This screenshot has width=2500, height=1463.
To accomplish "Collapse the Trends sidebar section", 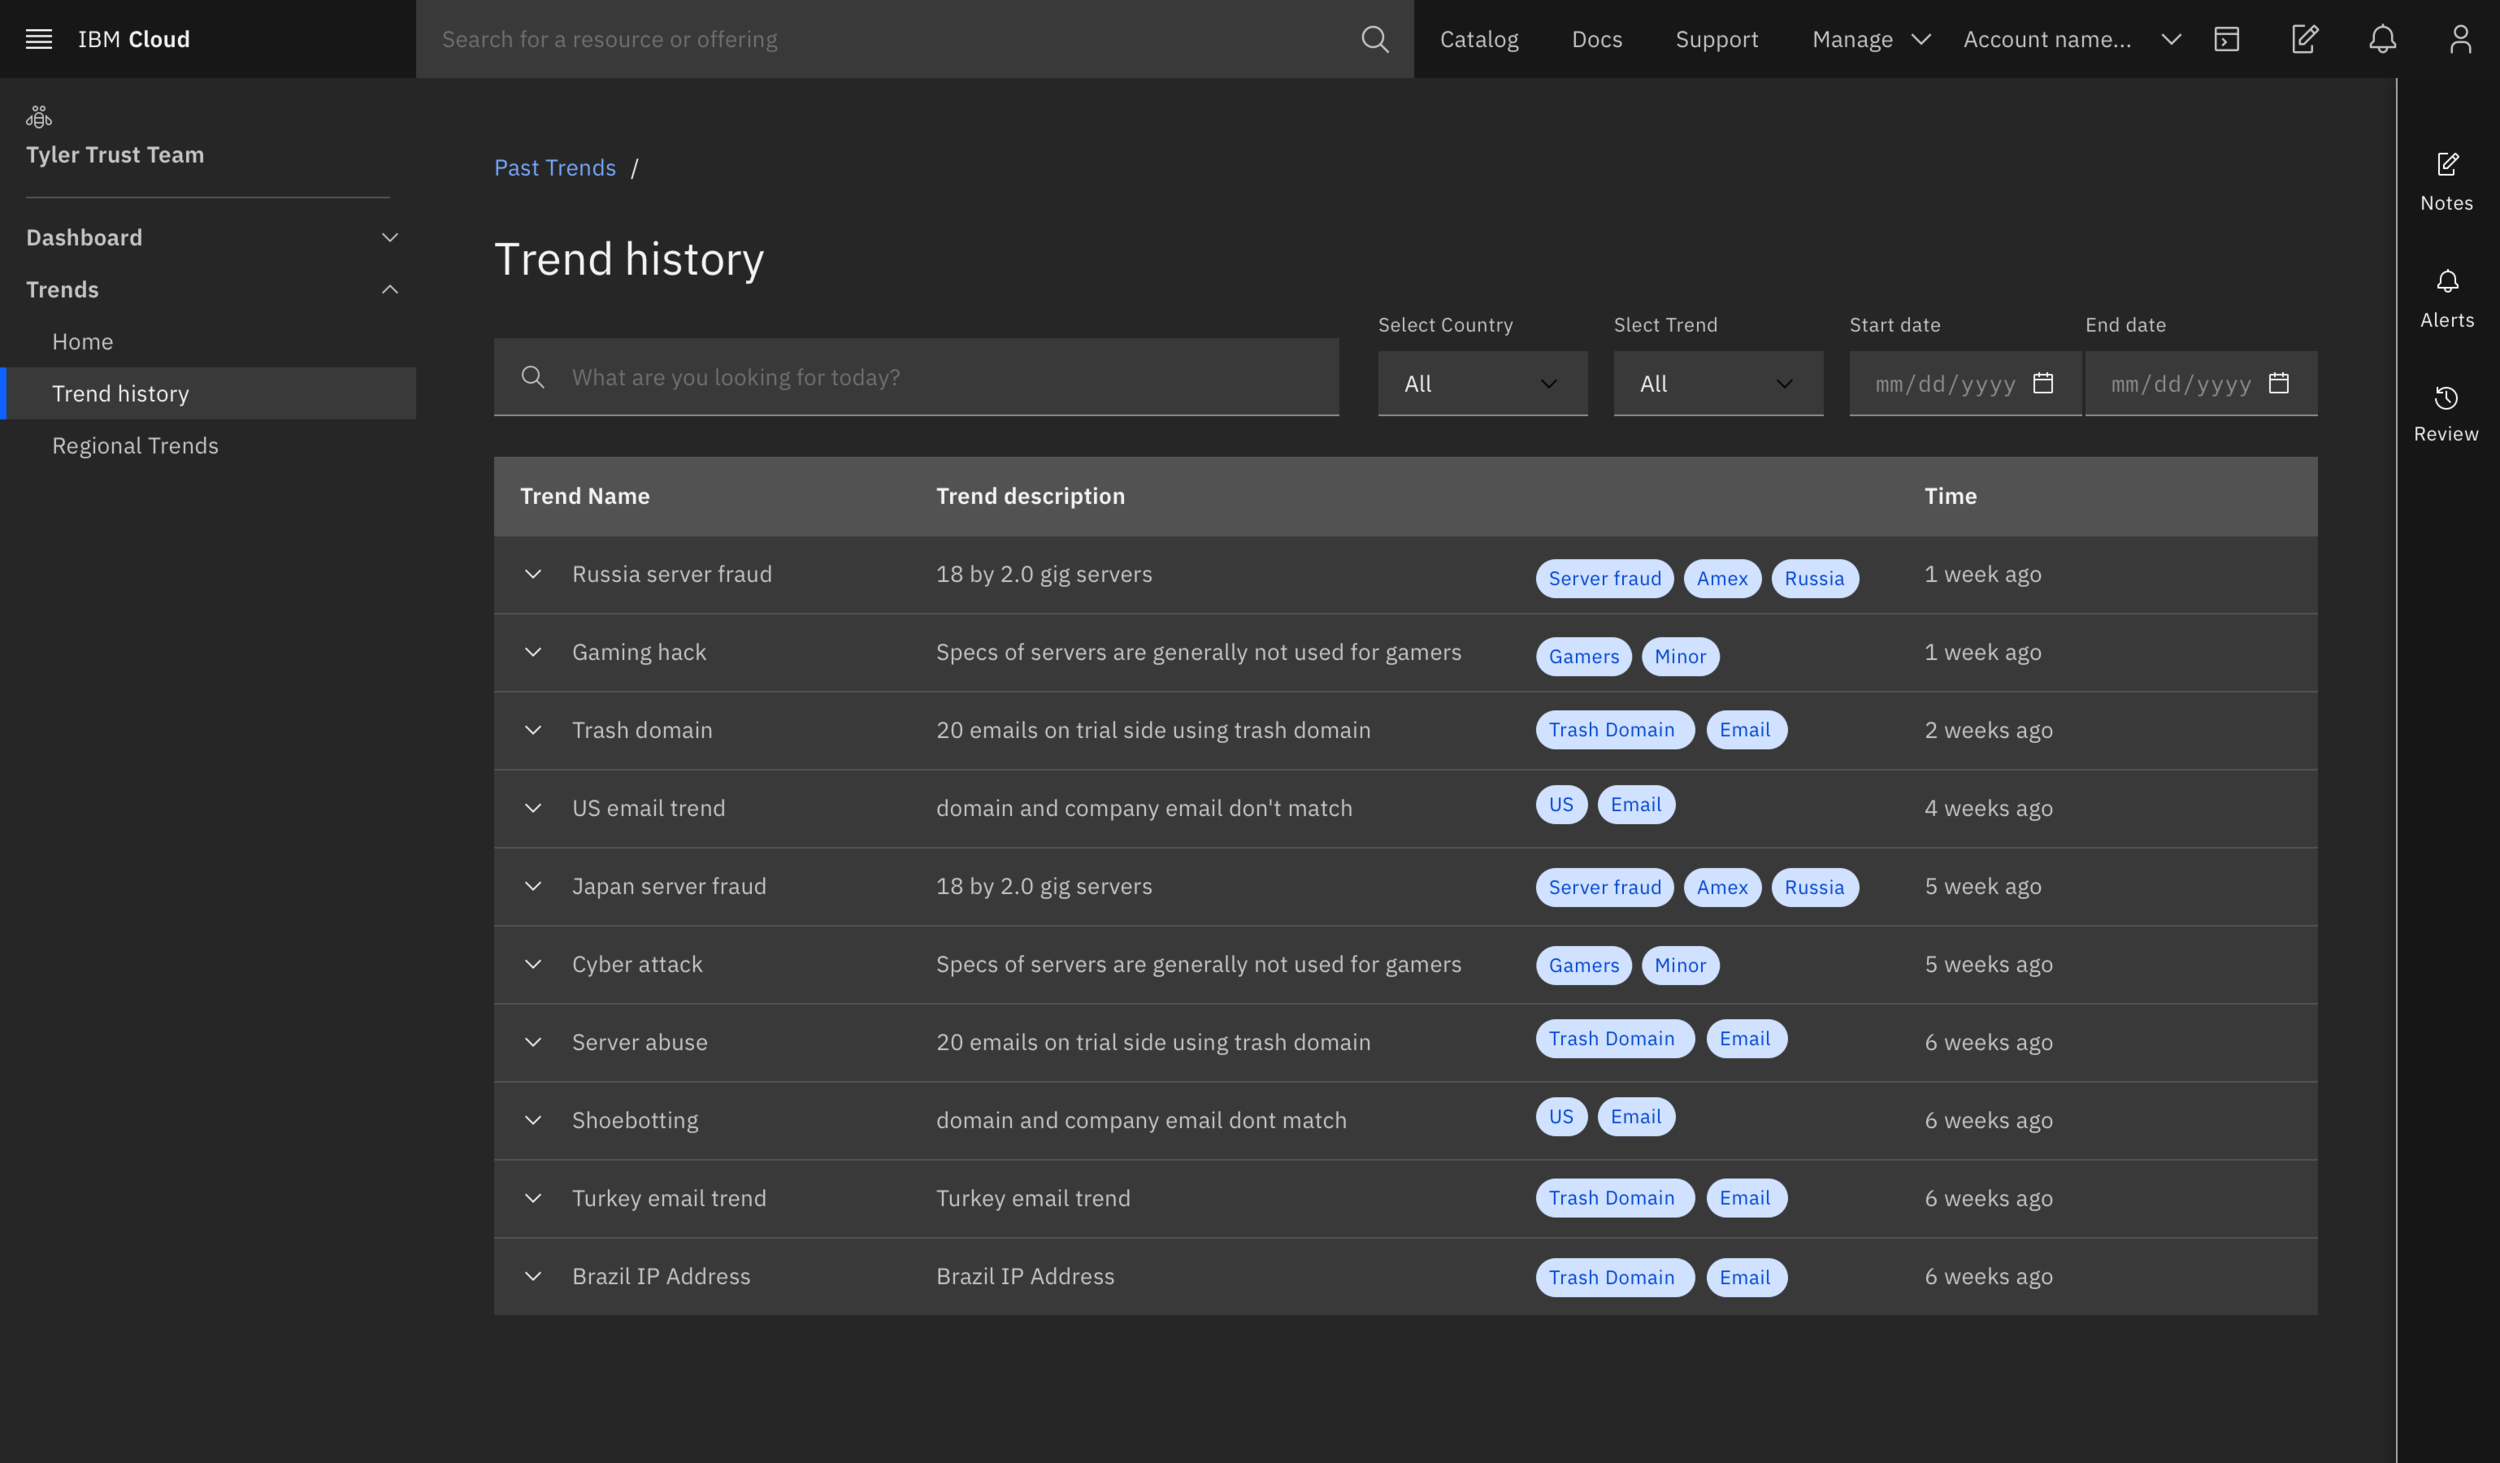I will 389,290.
